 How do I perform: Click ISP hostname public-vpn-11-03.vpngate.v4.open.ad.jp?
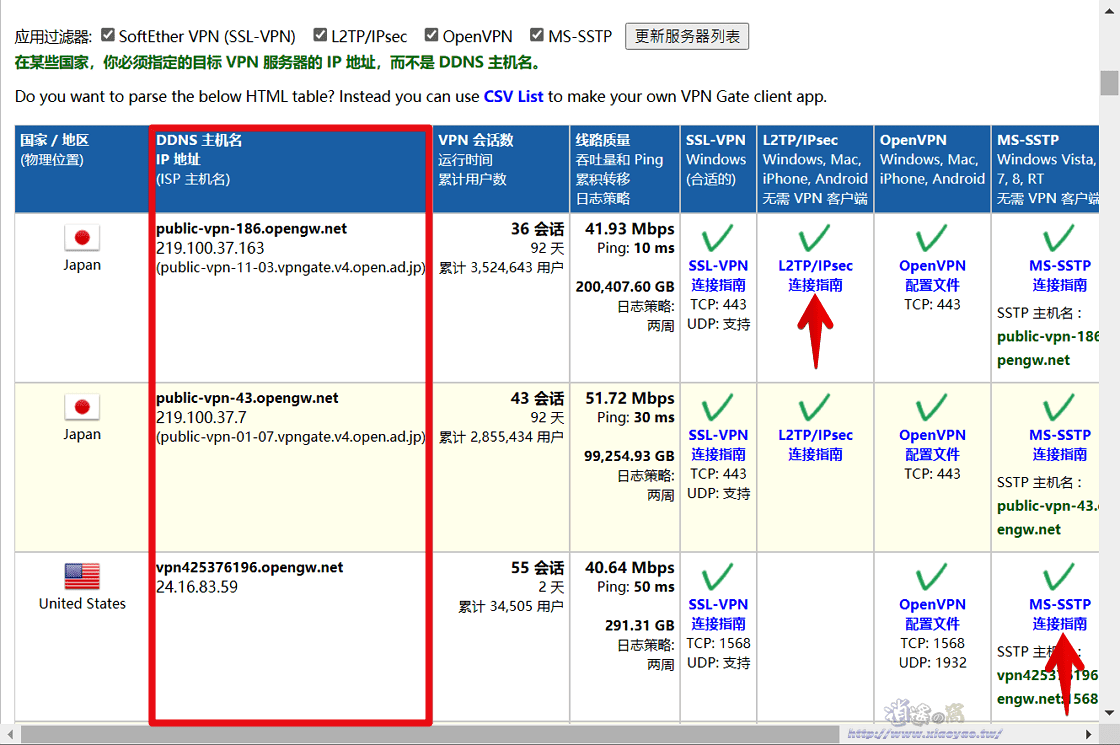(x=291, y=267)
